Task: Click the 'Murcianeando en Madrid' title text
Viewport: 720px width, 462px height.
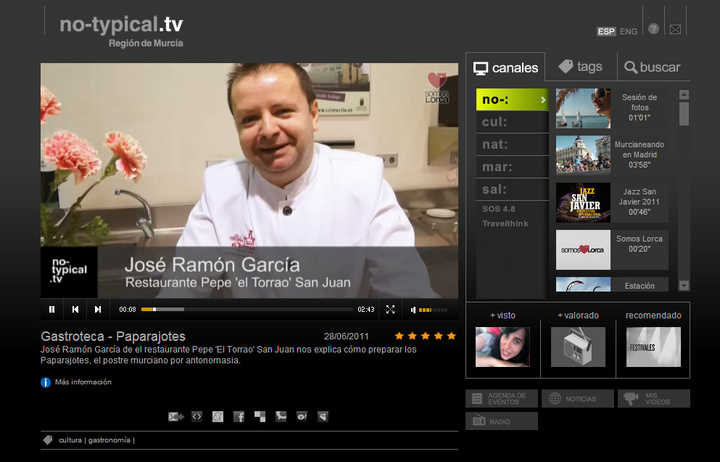Action: 639,149
